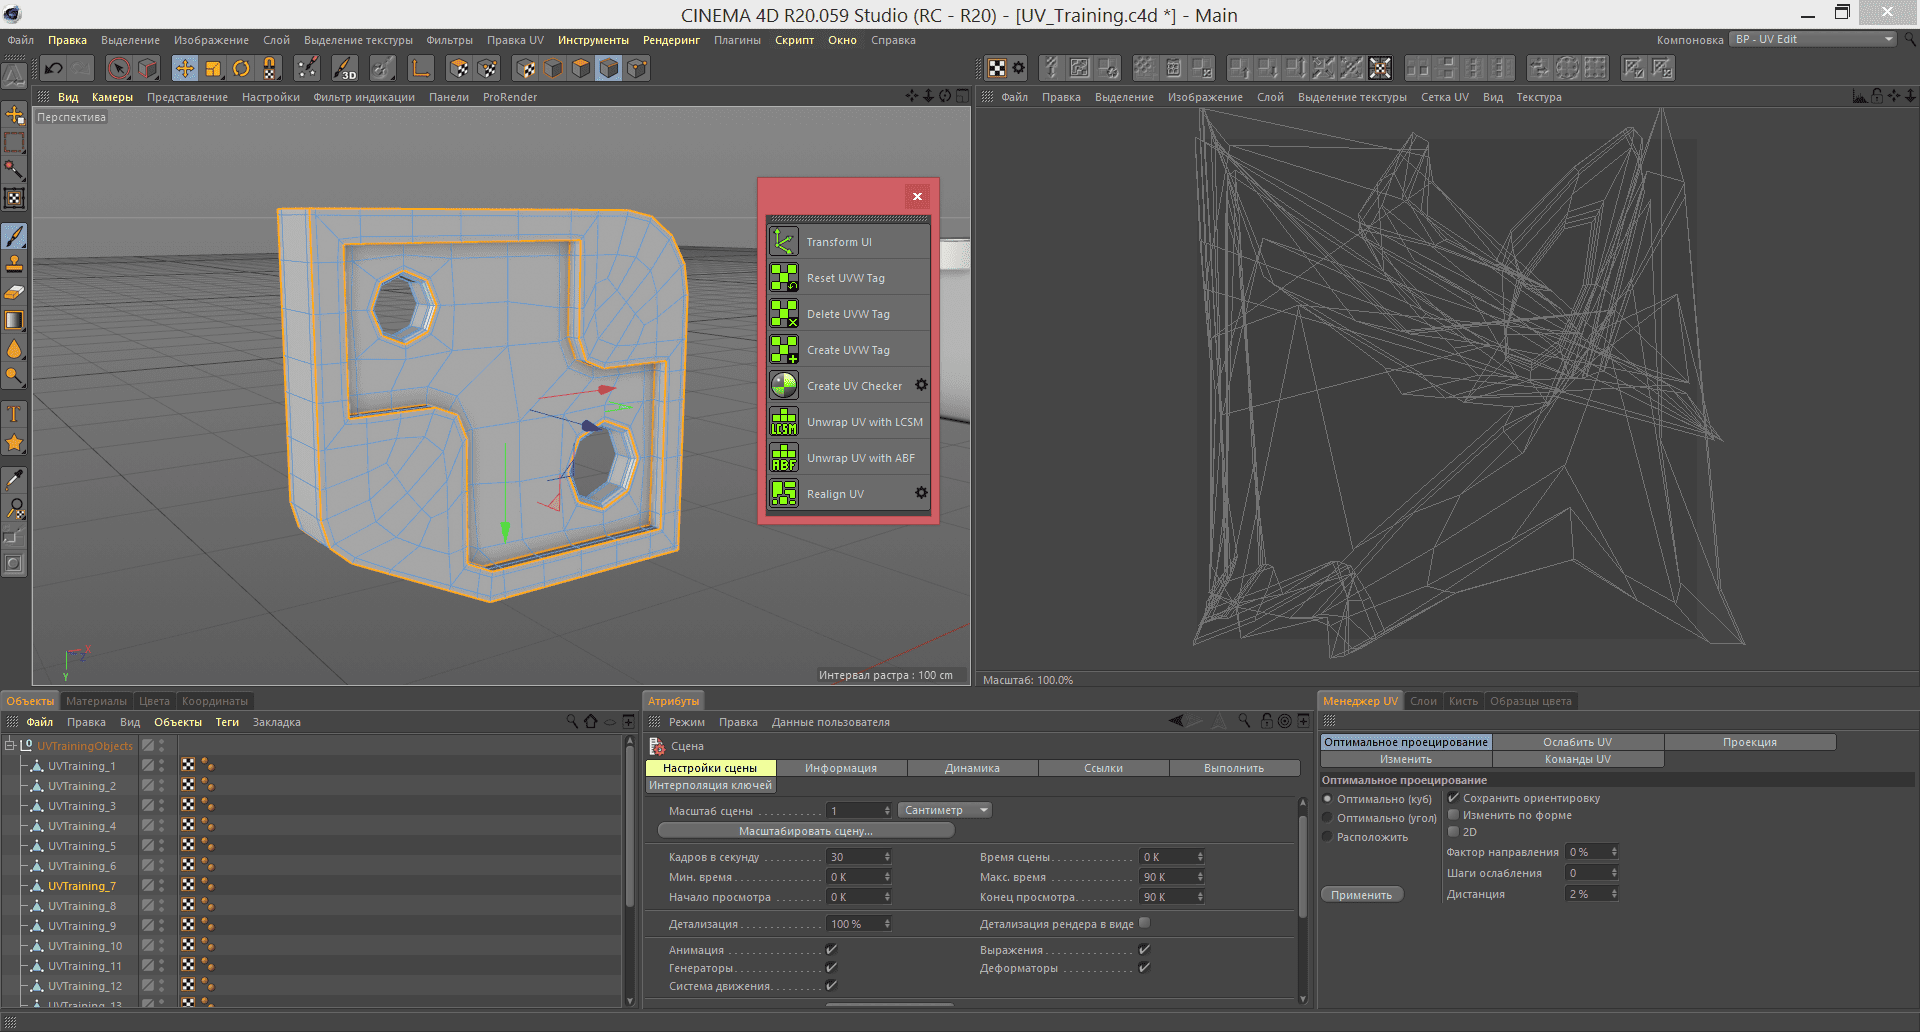Screen dimensions: 1920x1032
Task: Select the Star shape tool
Action: pos(14,442)
